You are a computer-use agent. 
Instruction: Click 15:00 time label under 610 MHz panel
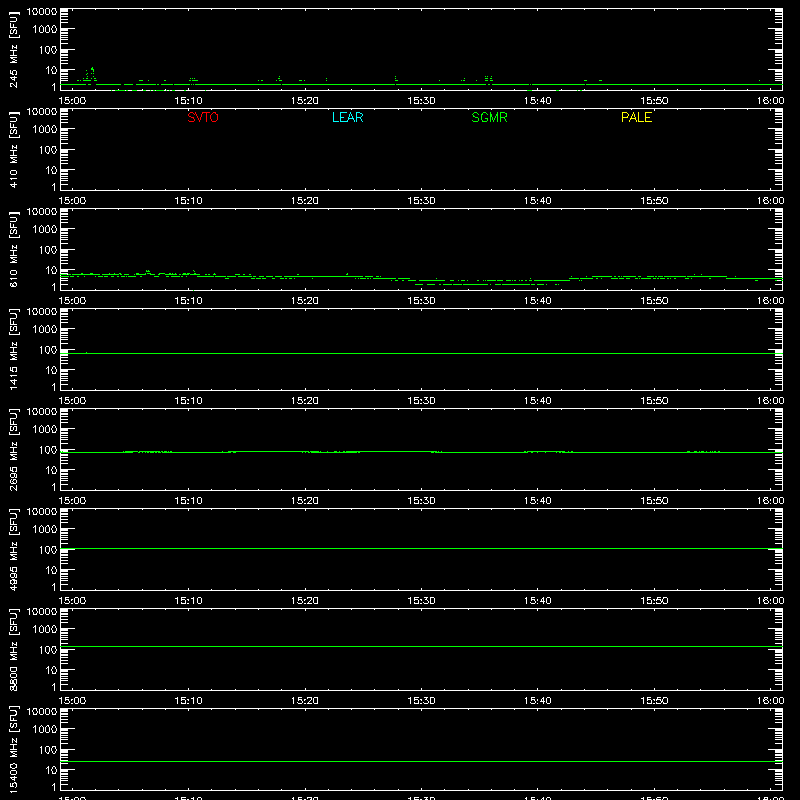pos(72,301)
